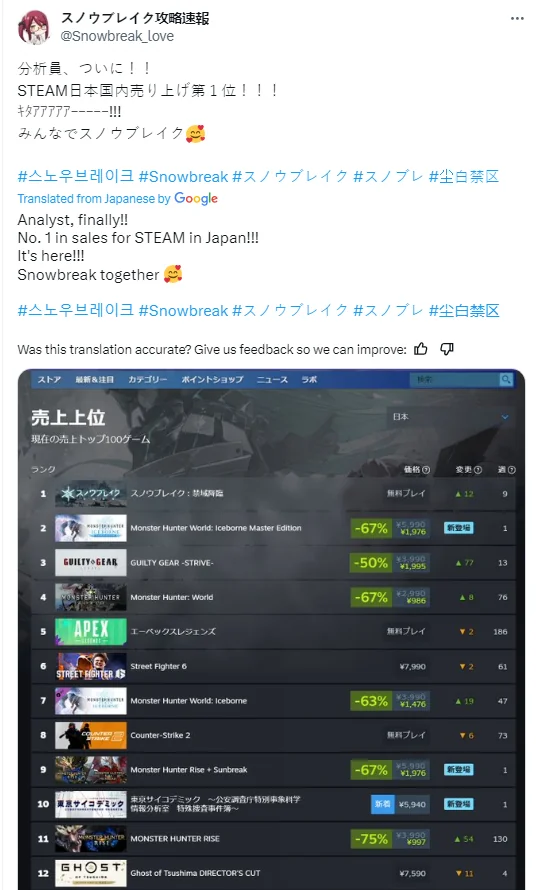Open the ストア tab in Steam nav
The height and width of the screenshot is (890, 541).
[49, 379]
